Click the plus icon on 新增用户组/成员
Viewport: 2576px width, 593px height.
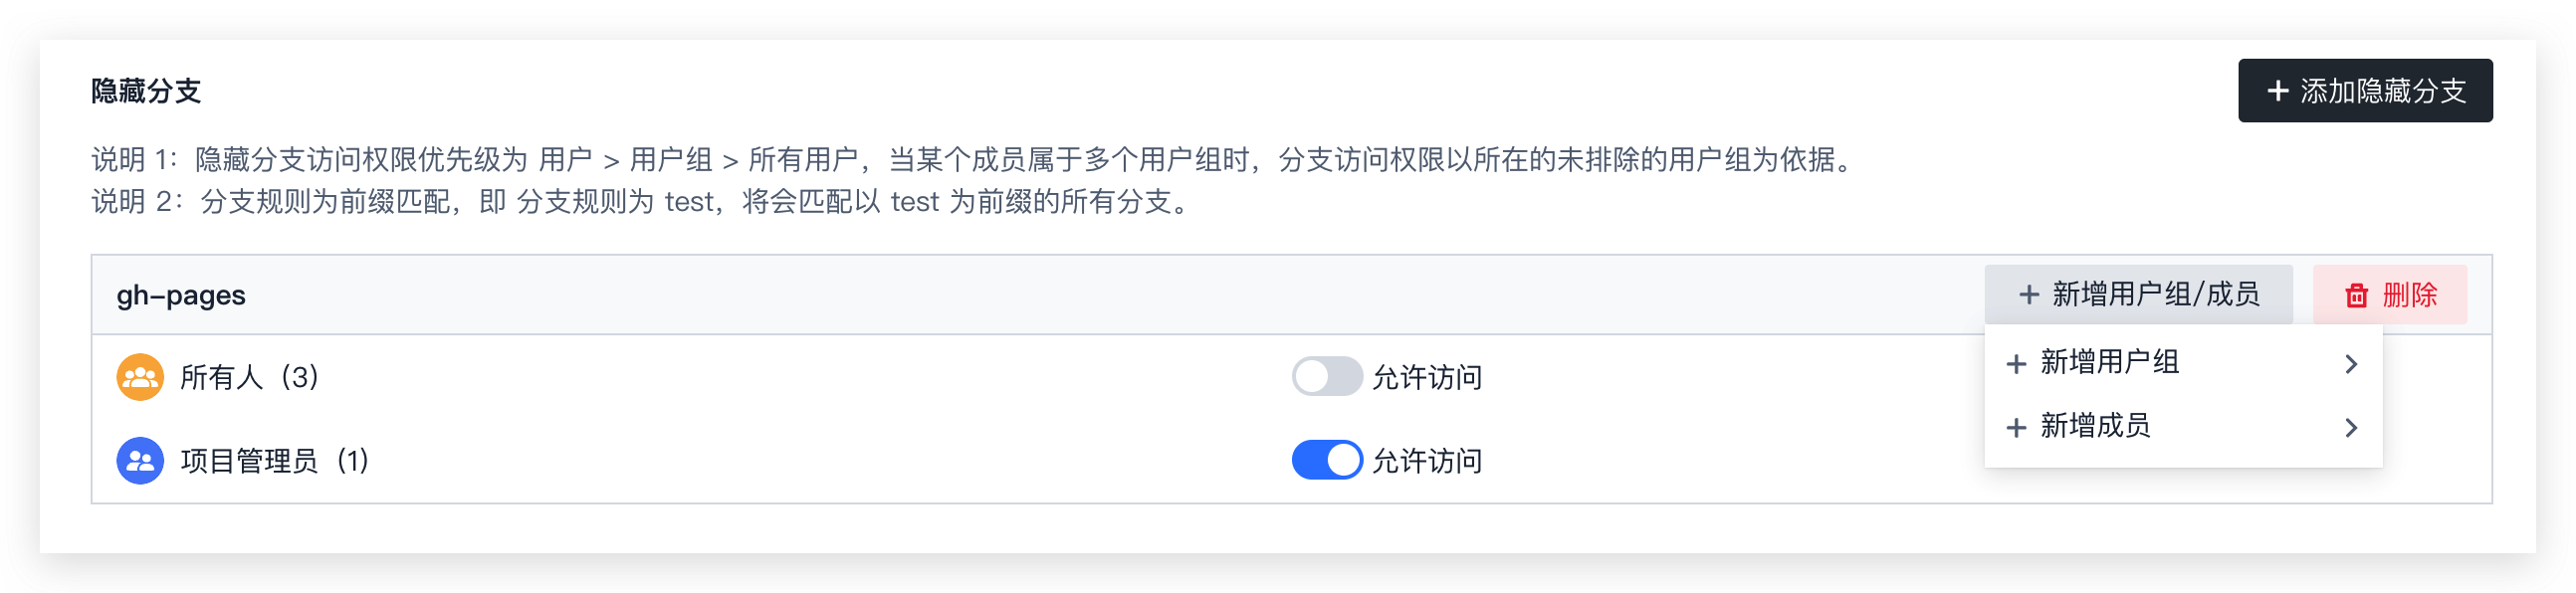tap(2028, 295)
